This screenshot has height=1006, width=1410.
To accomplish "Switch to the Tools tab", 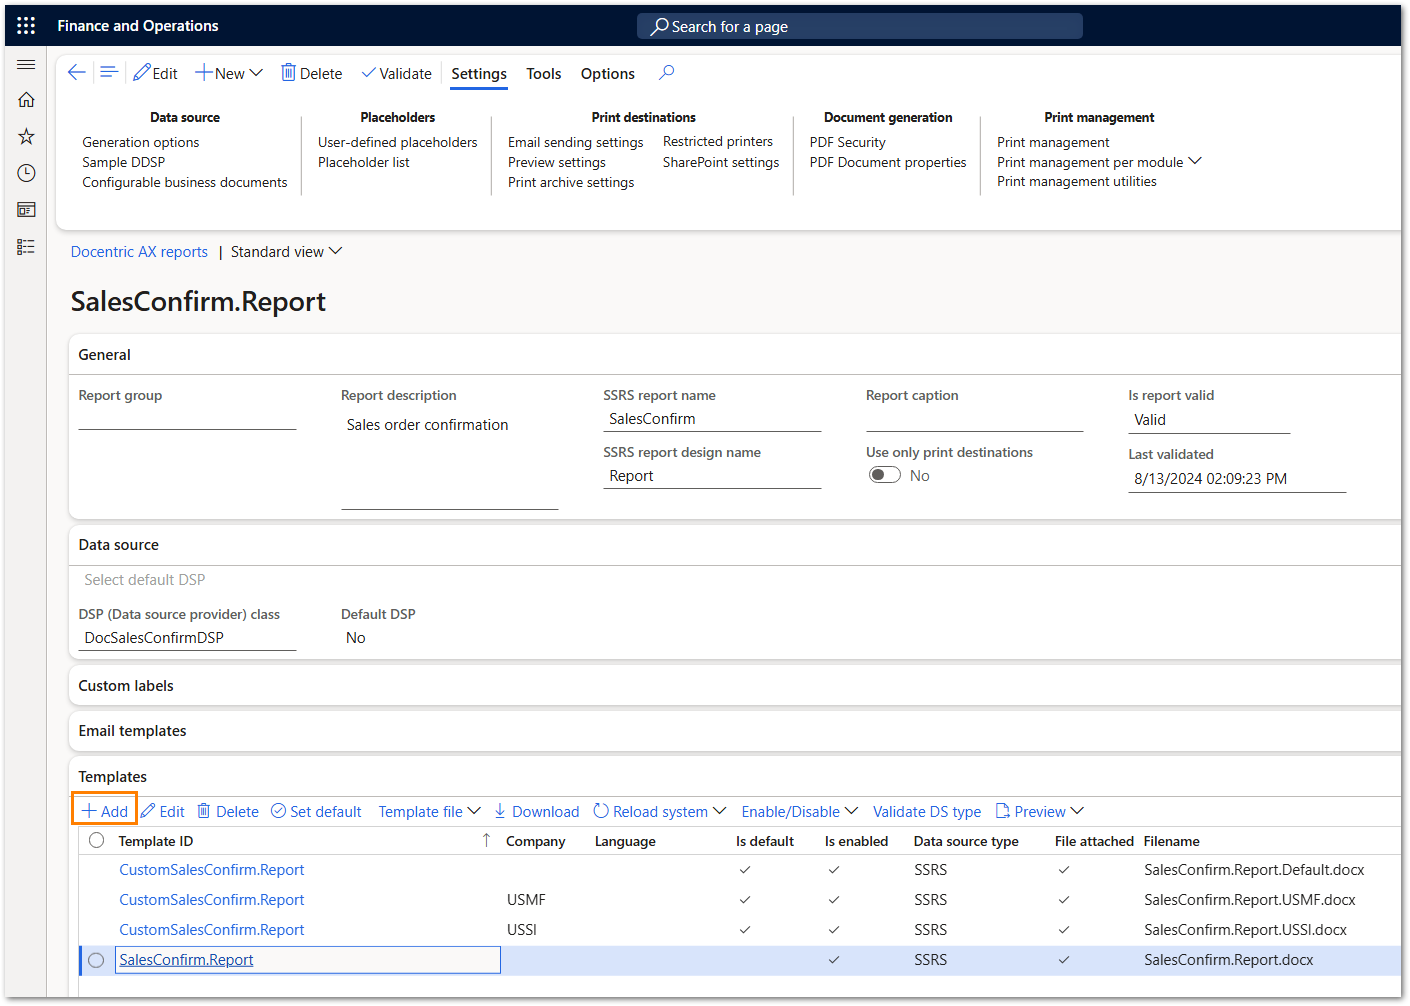I will [543, 74].
